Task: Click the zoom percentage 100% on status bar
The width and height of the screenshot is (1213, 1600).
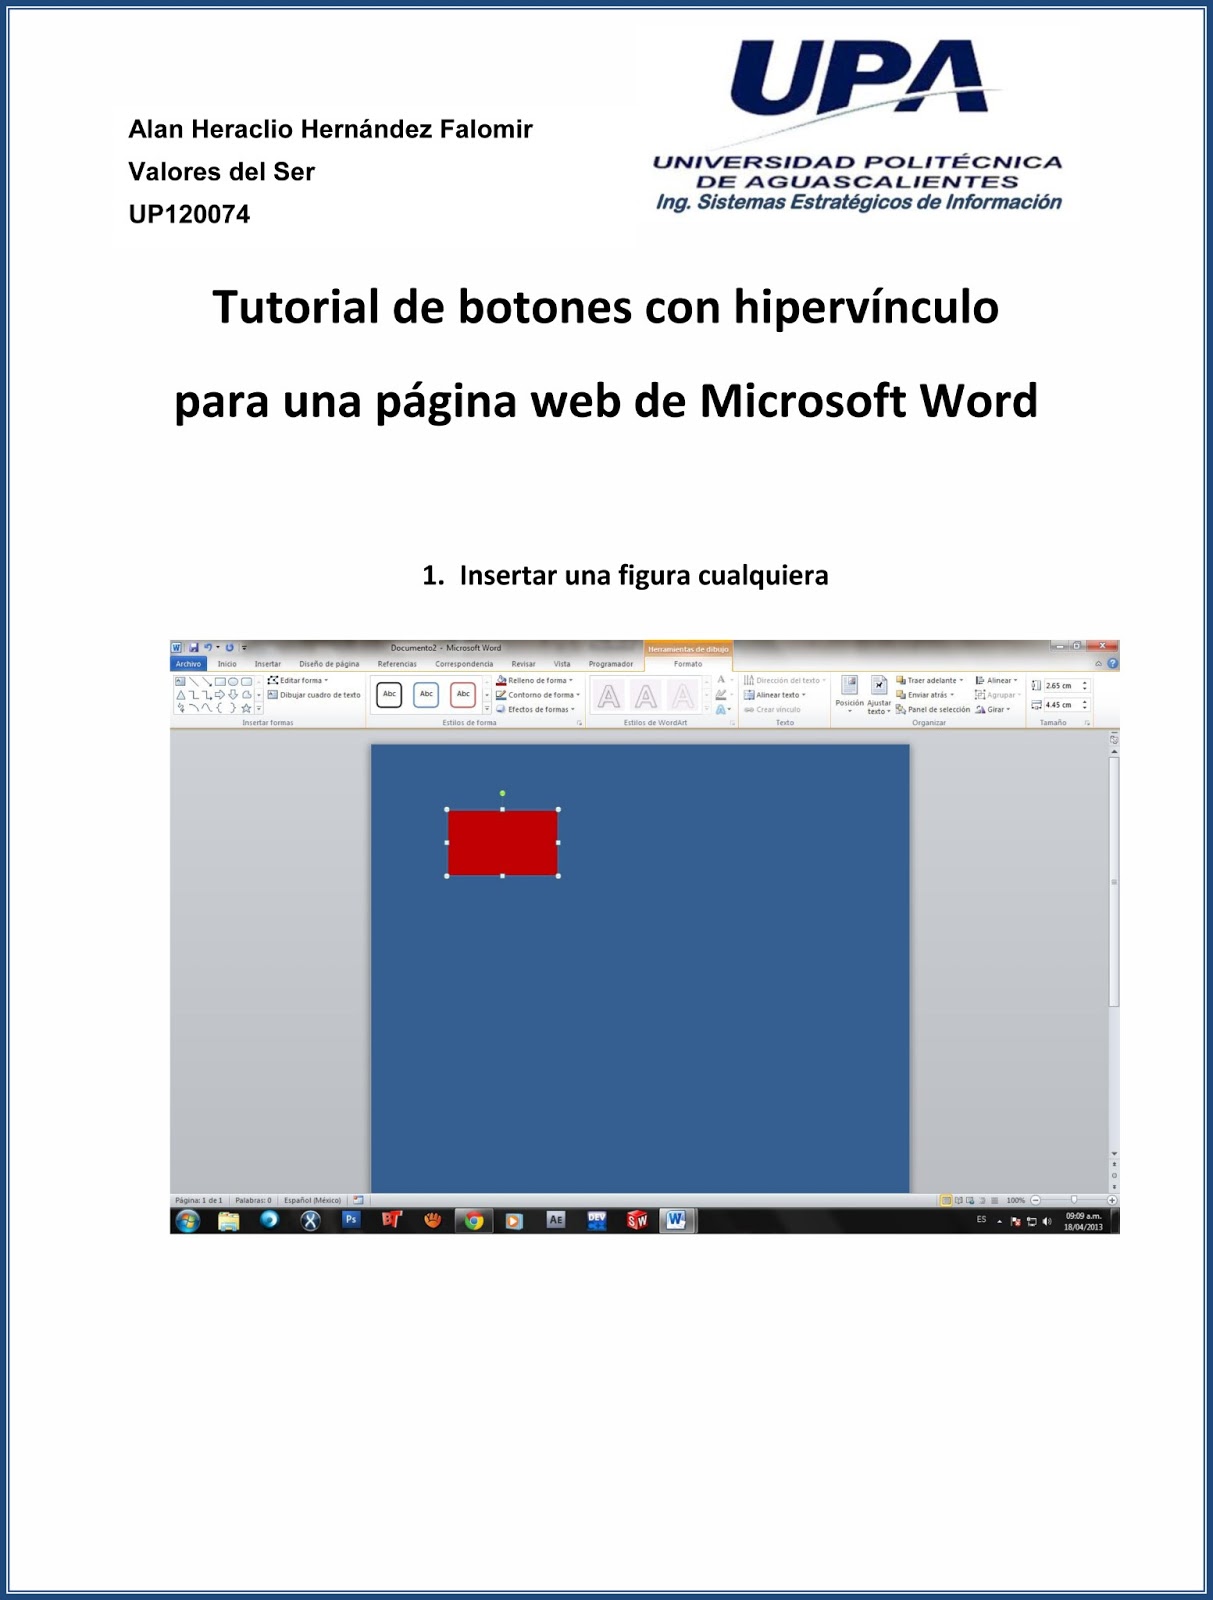Action: (x=1016, y=1200)
